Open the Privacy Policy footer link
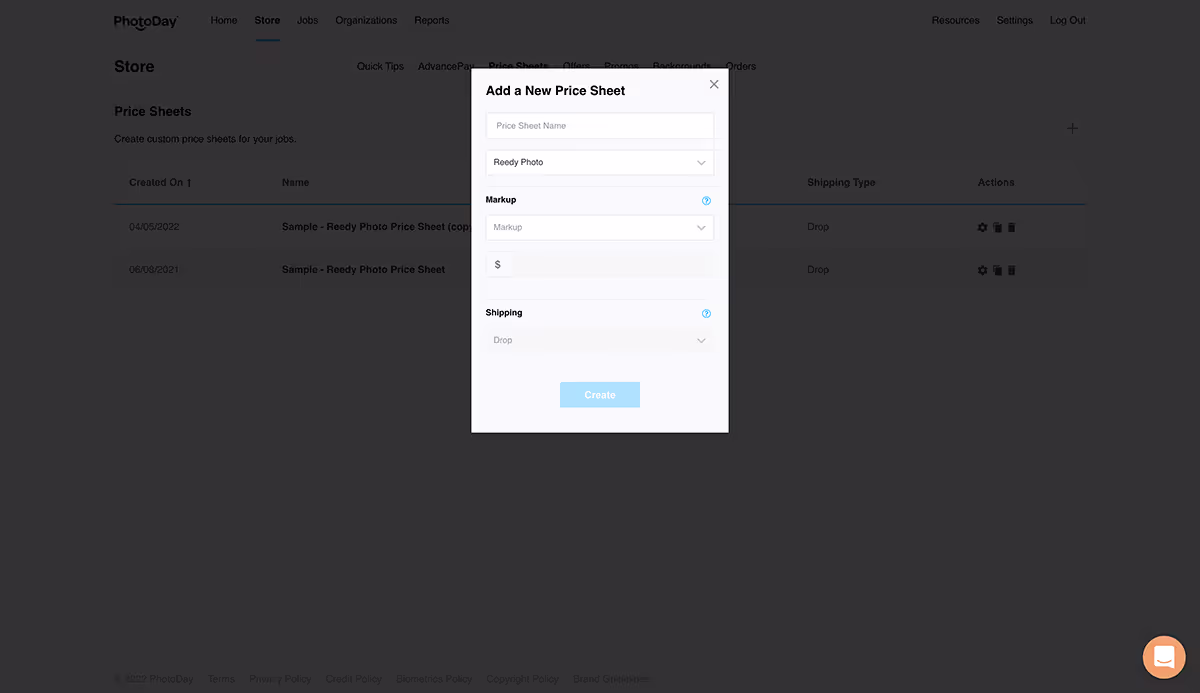This screenshot has height=693, width=1200. point(280,679)
